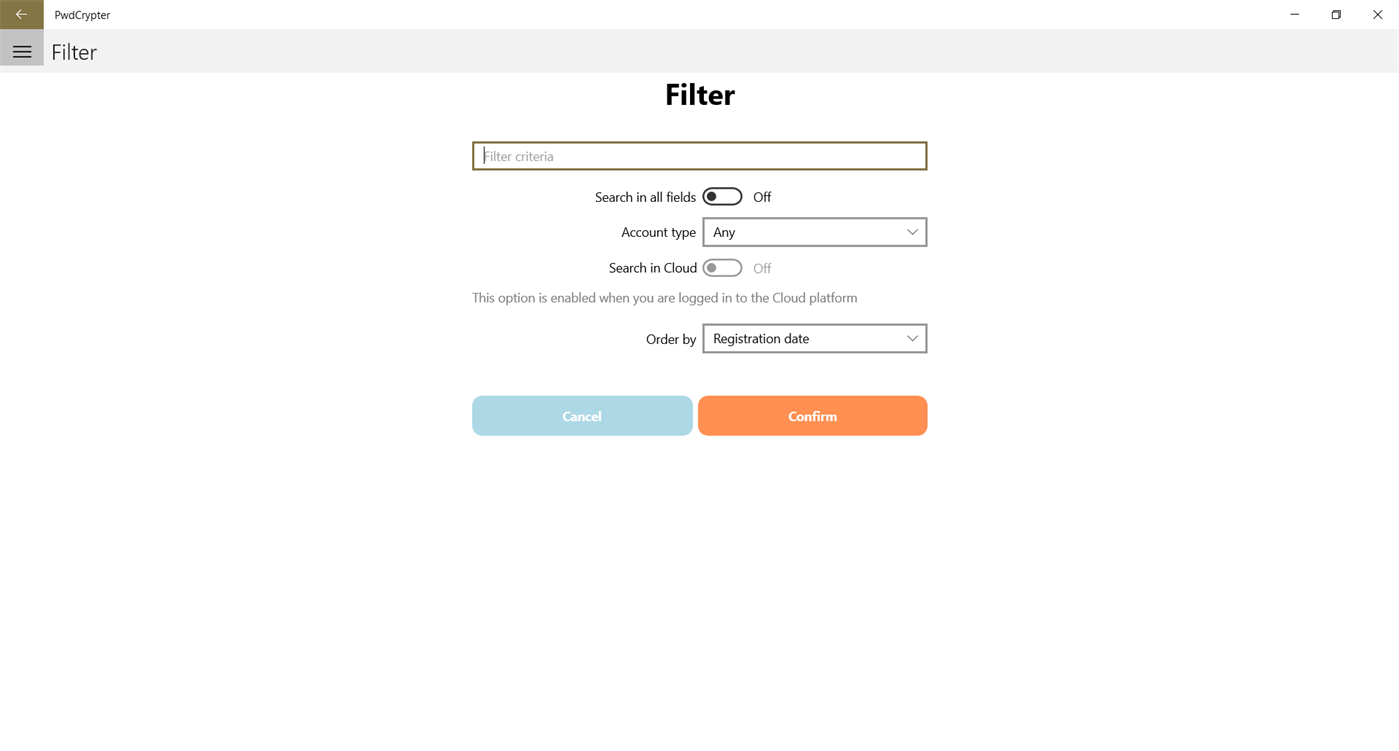Confirm the filter settings
The width and height of the screenshot is (1399, 751).
tap(812, 415)
